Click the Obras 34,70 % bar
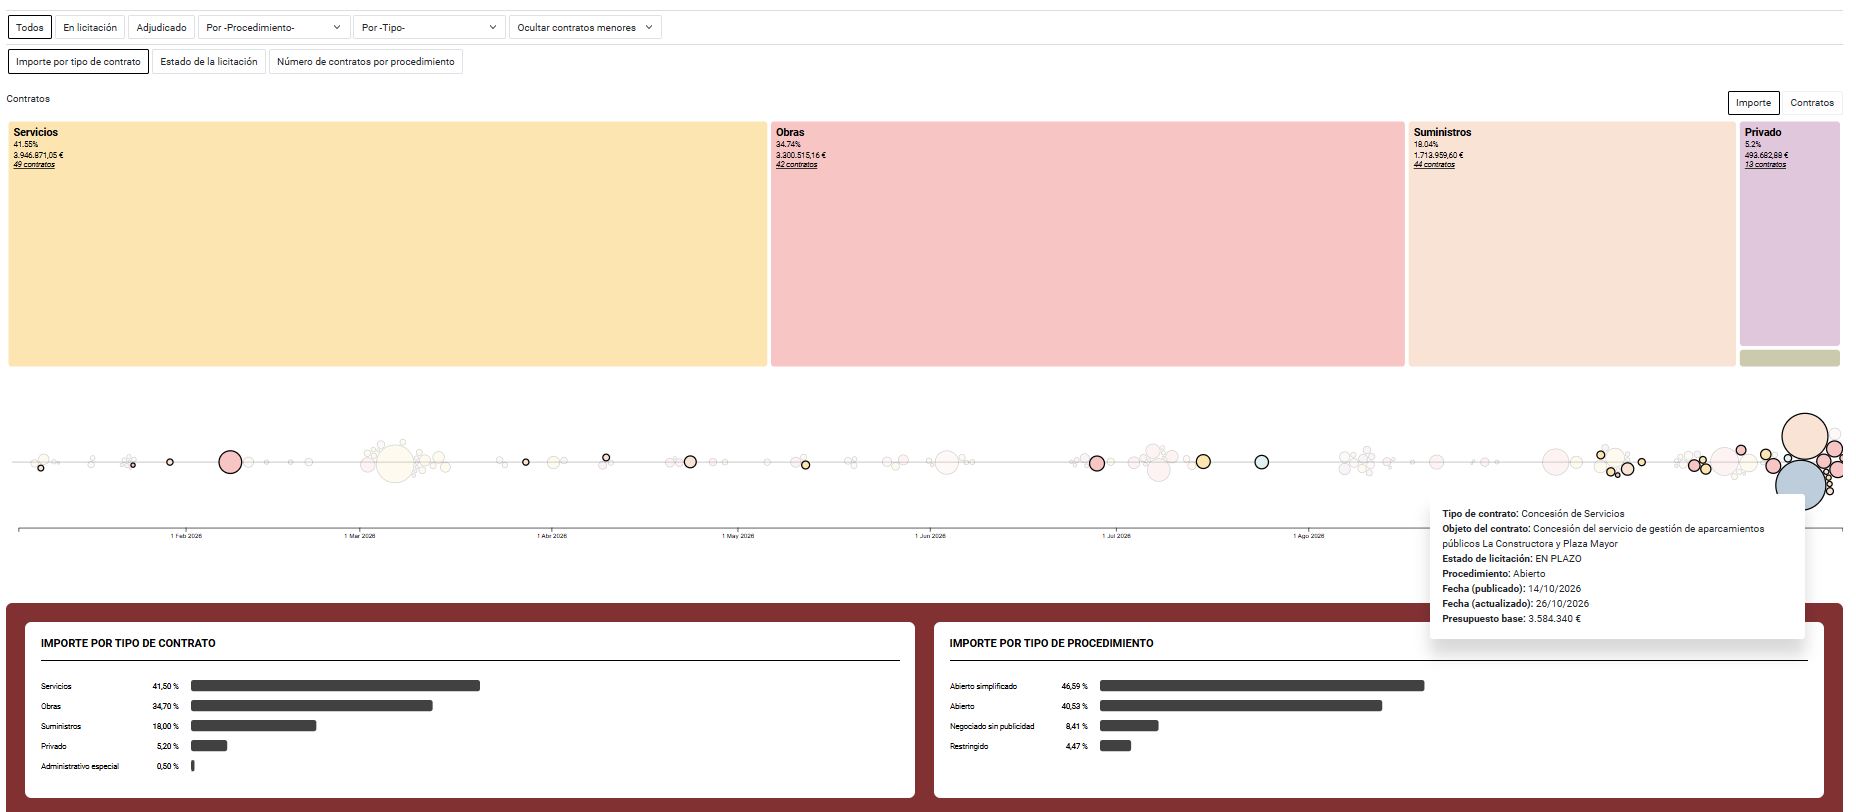The height and width of the screenshot is (812, 1856). coord(312,706)
